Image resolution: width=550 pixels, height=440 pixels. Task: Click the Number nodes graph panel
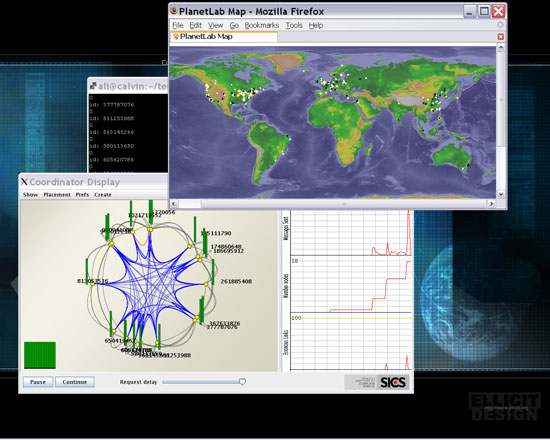click(351, 284)
